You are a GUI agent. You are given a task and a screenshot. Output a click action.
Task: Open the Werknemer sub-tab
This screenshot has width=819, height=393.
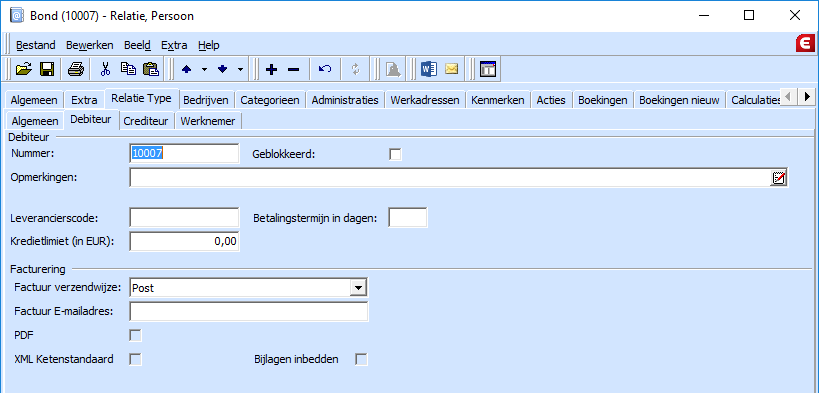point(208,121)
